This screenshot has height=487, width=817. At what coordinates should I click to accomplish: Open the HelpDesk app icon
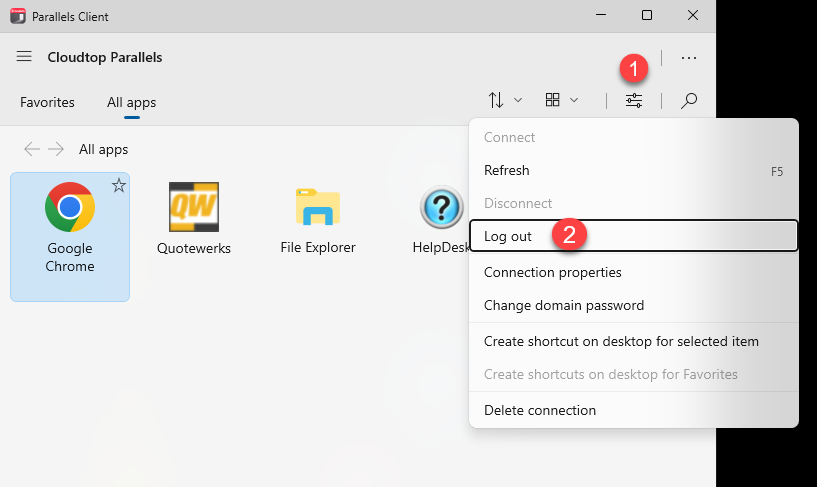click(440, 207)
